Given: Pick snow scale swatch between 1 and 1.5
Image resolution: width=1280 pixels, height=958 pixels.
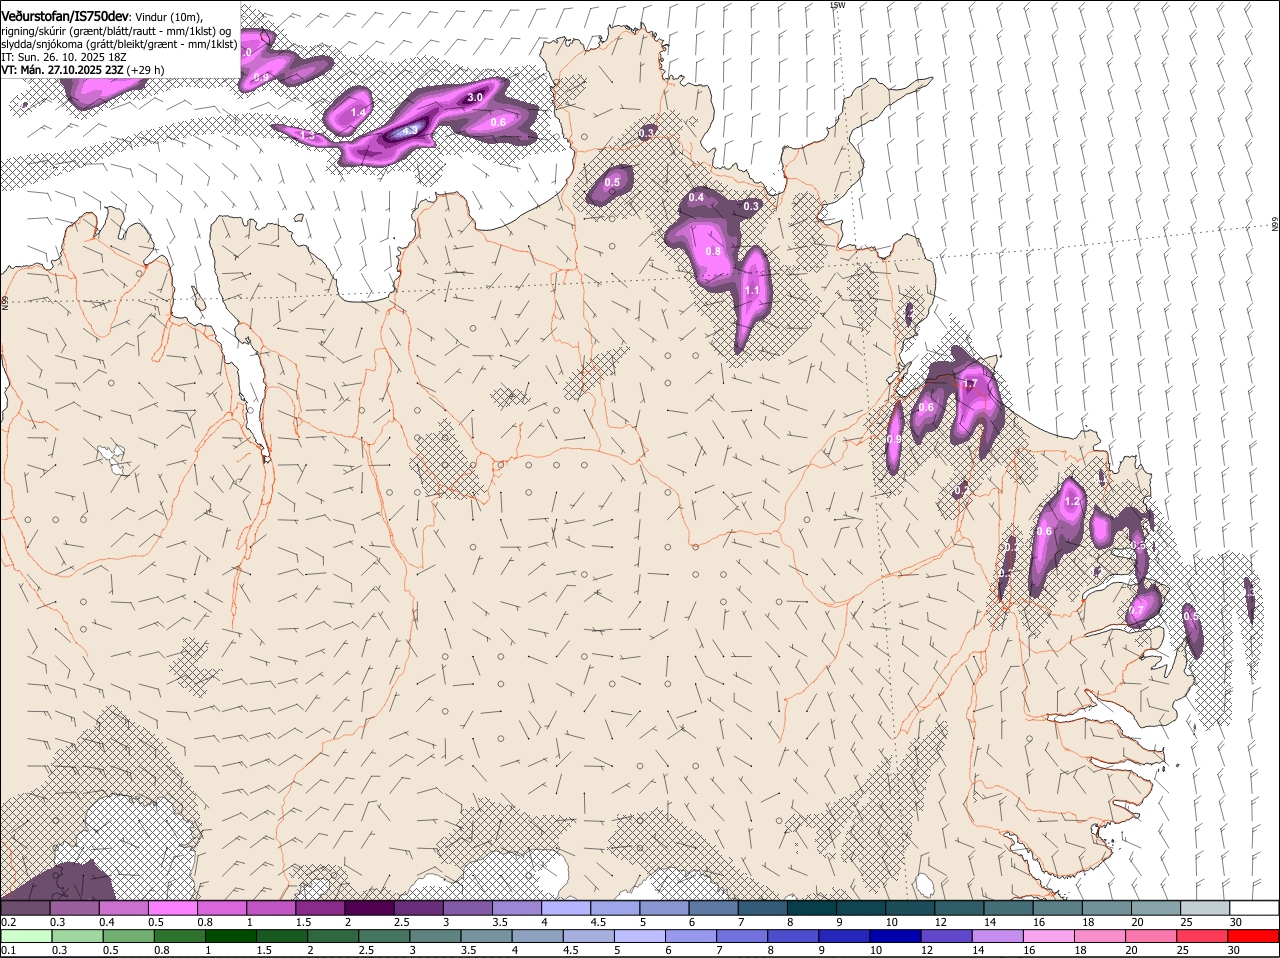Looking at the screenshot, I should click(x=270, y=907).
